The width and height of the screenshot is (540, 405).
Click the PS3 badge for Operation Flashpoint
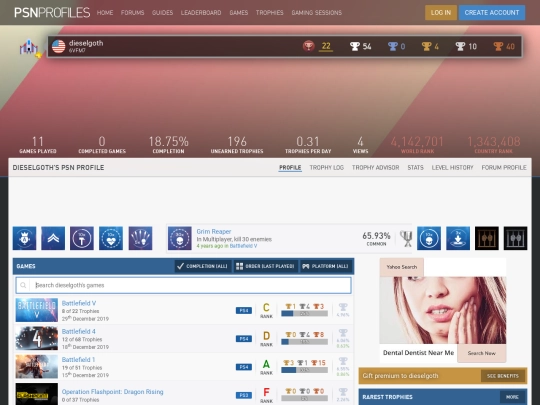[x=244, y=395]
